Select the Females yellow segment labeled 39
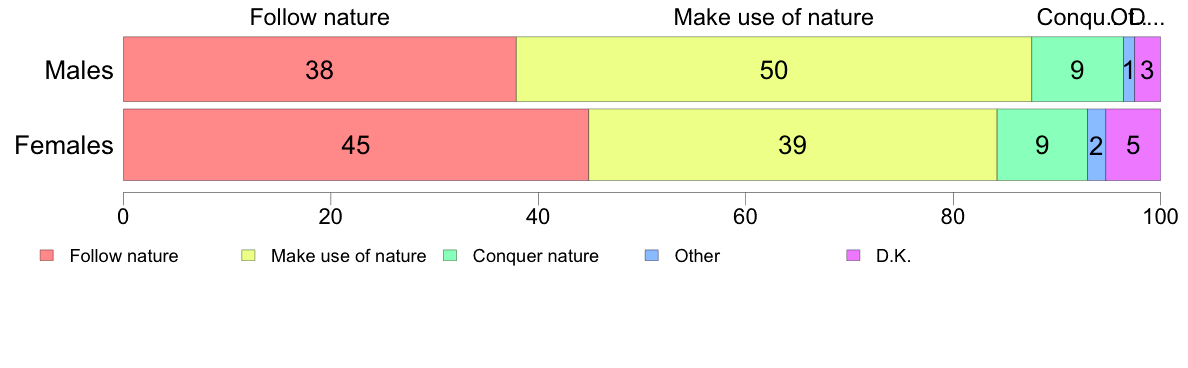This screenshot has width=1188, height=368. tap(793, 145)
